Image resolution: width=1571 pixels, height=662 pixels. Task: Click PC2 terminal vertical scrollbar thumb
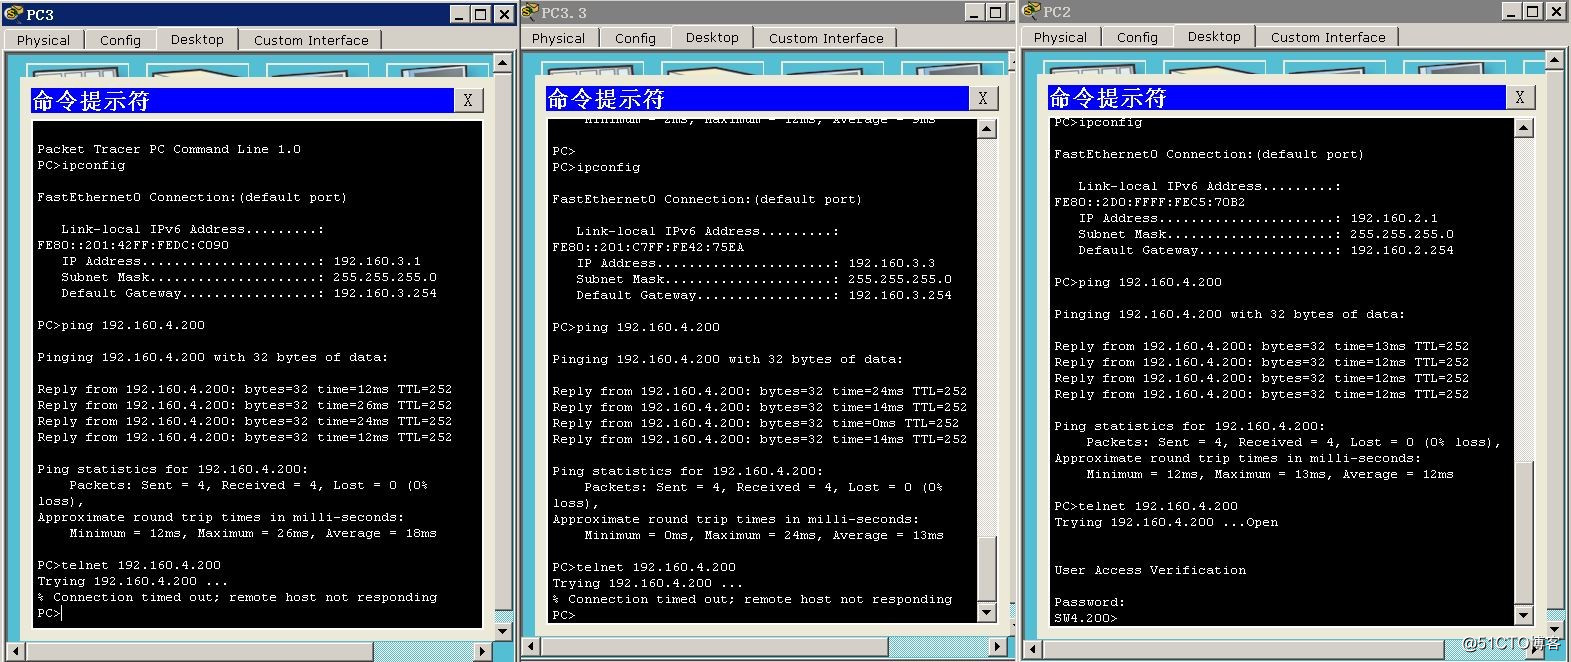(1524, 534)
